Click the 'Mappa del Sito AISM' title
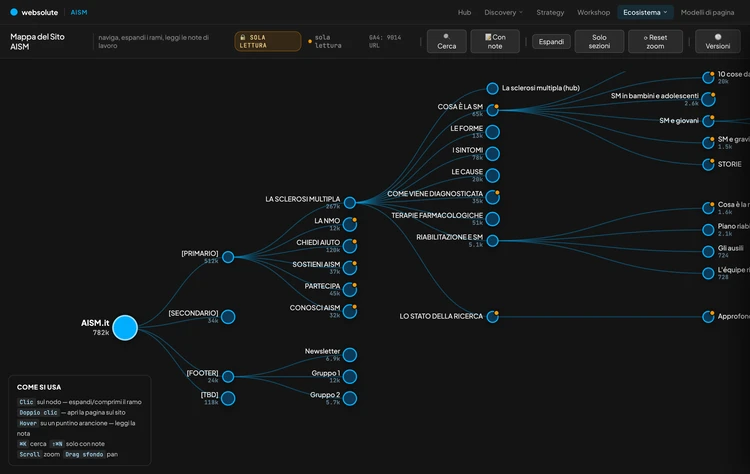Viewport: 750px width, 474px height. pyautogui.click(x=37, y=42)
